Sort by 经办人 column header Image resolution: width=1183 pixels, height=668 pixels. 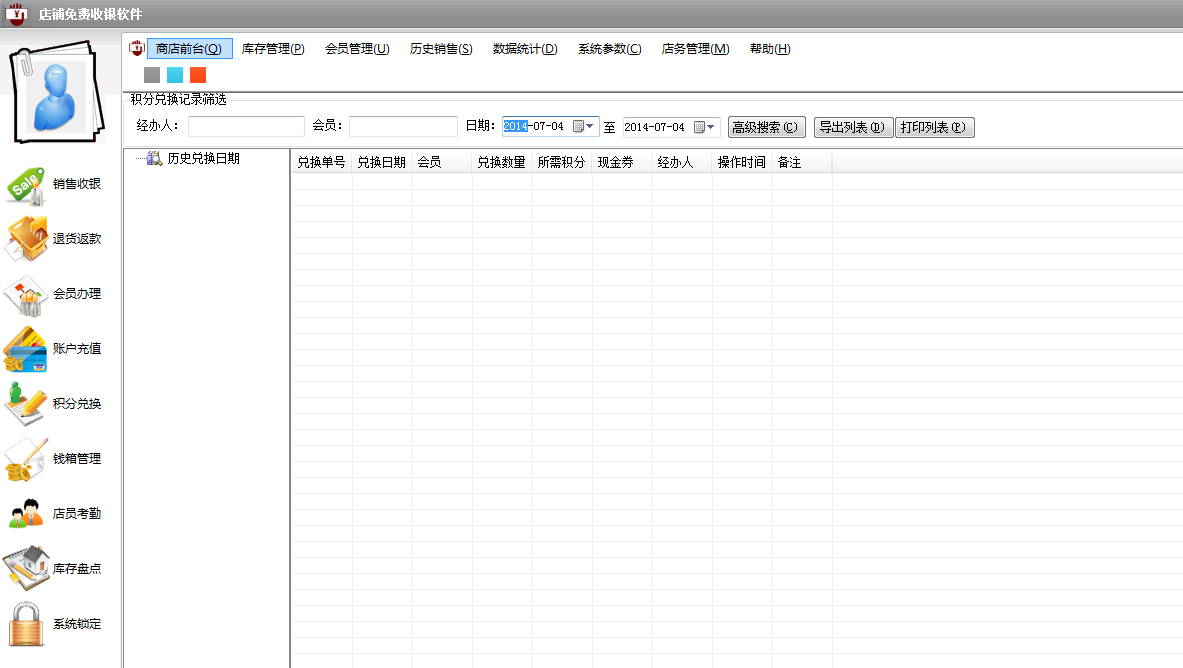[x=682, y=162]
